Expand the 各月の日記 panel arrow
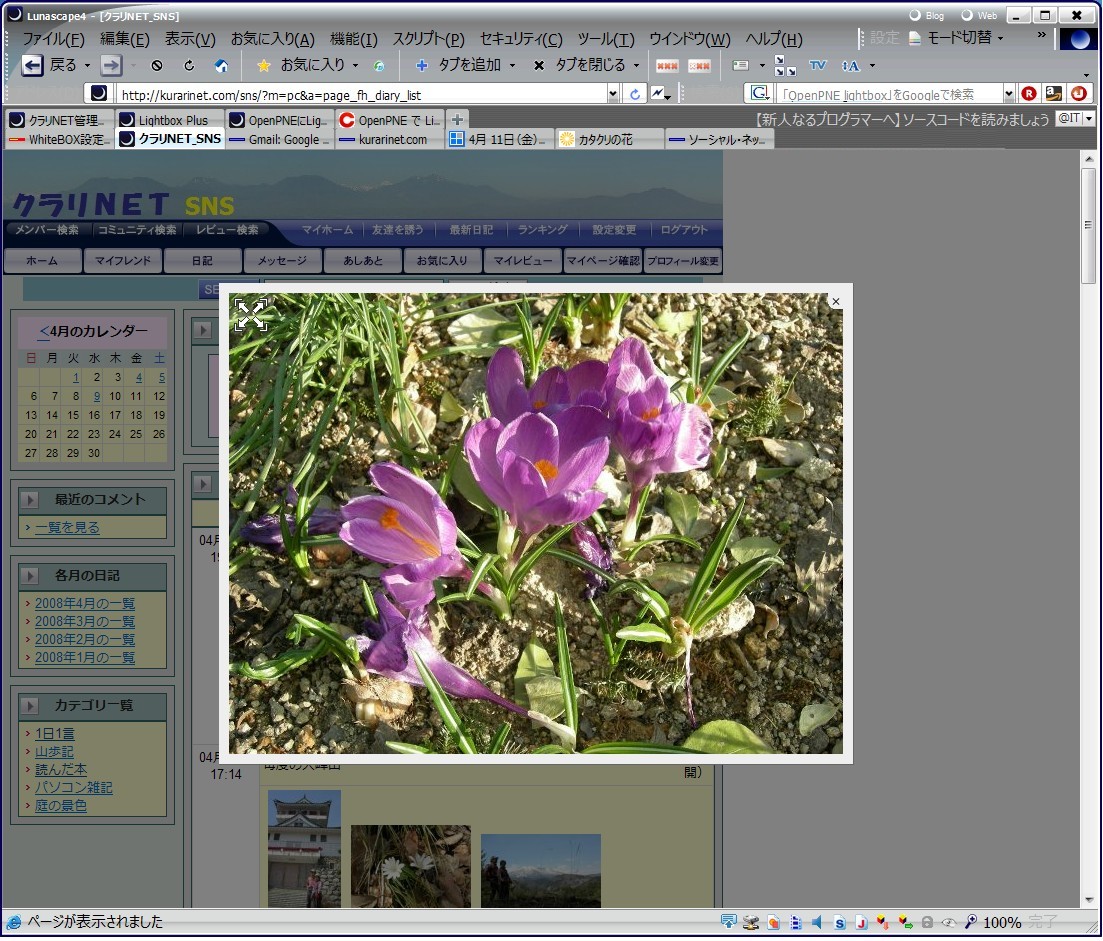Image resolution: width=1103 pixels, height=941 pixels. click(x=30, y=576)
